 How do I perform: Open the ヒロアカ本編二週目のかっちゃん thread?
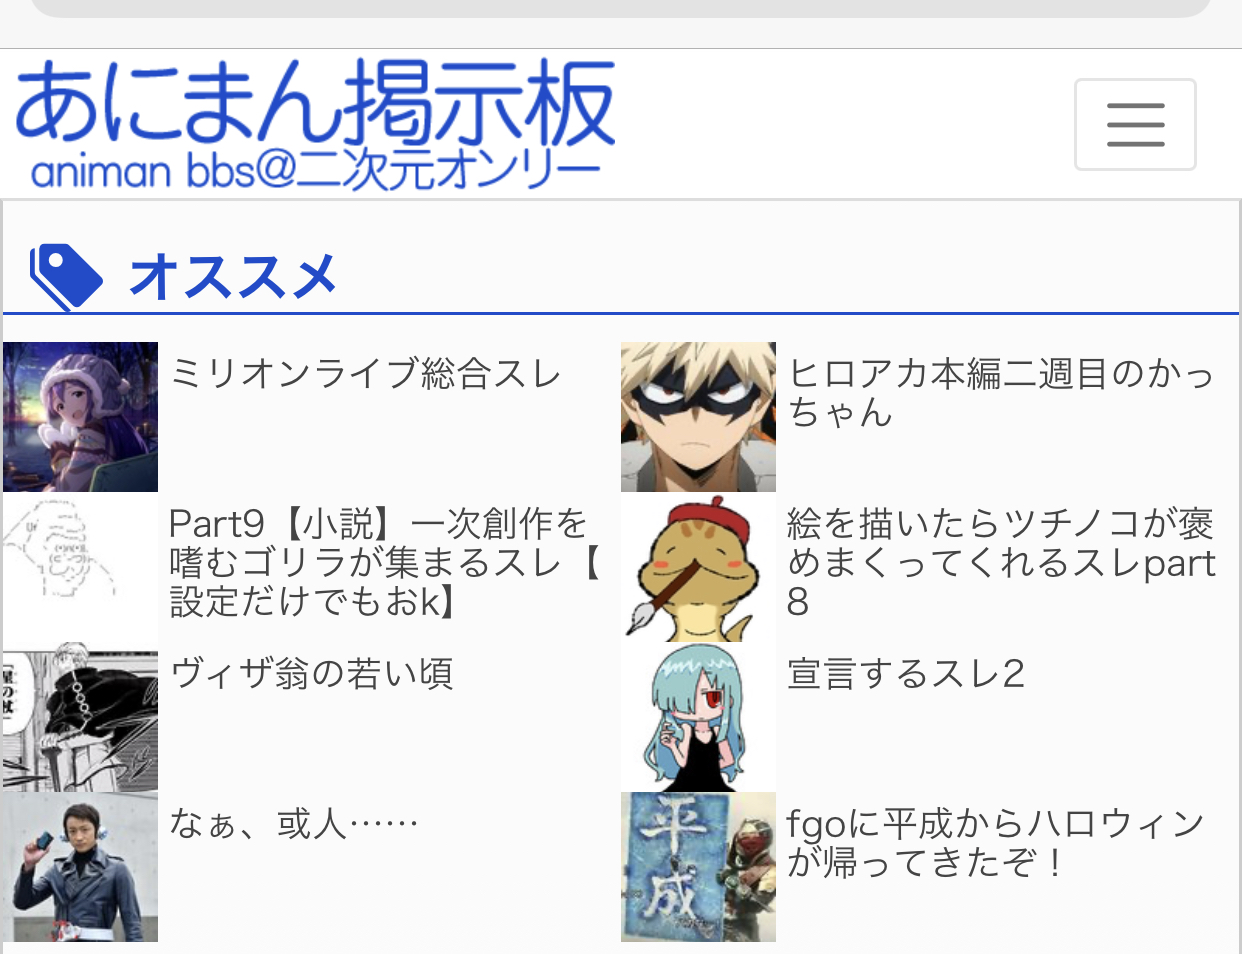pyautogui.click(x=1001, y=392)
